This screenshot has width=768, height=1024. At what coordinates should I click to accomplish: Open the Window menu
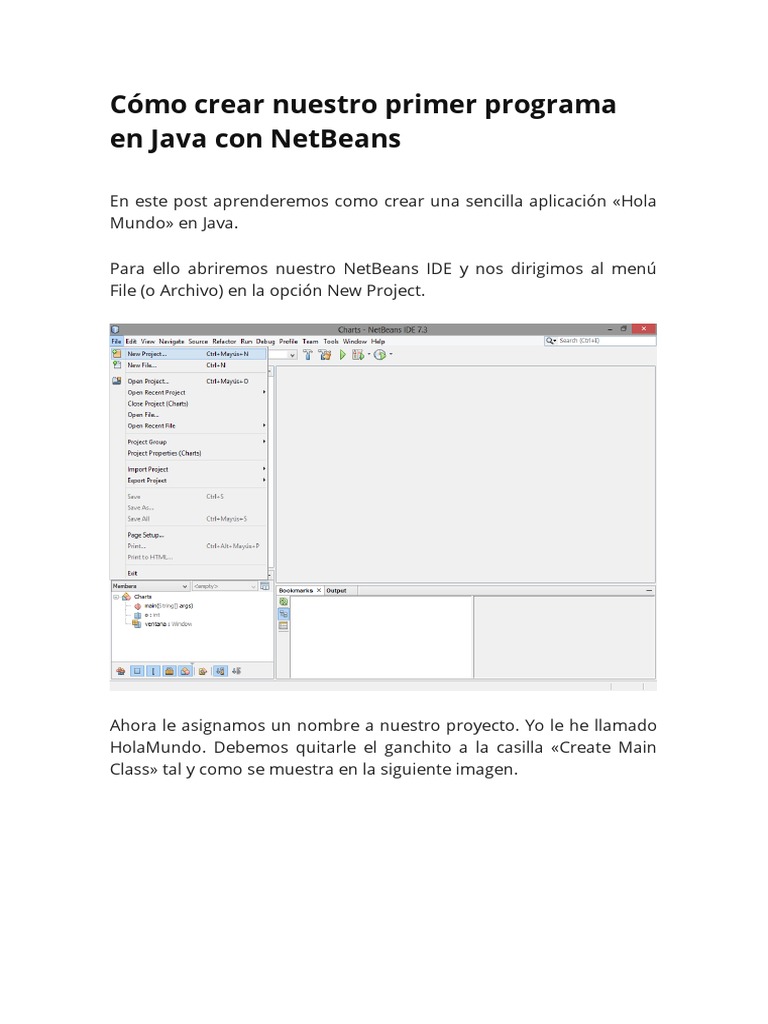[x=355, y=342]
